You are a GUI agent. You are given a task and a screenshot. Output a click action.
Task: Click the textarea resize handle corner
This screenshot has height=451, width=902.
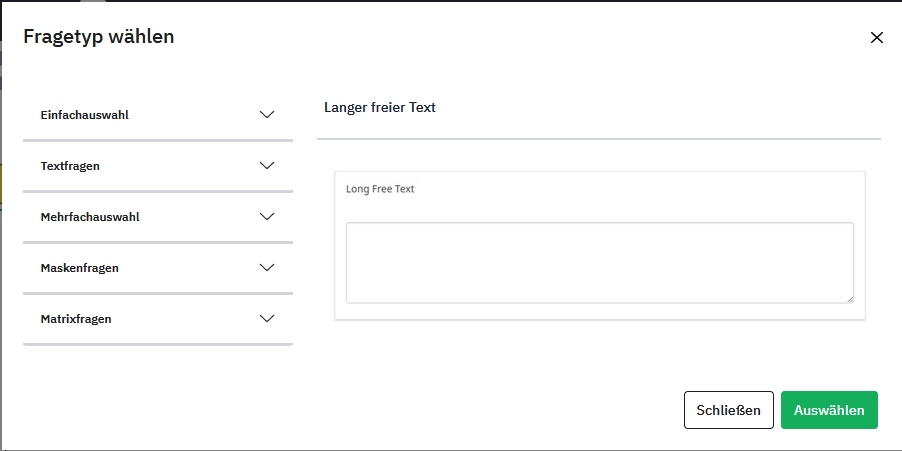pyautogui.click(x=850, y=298)
